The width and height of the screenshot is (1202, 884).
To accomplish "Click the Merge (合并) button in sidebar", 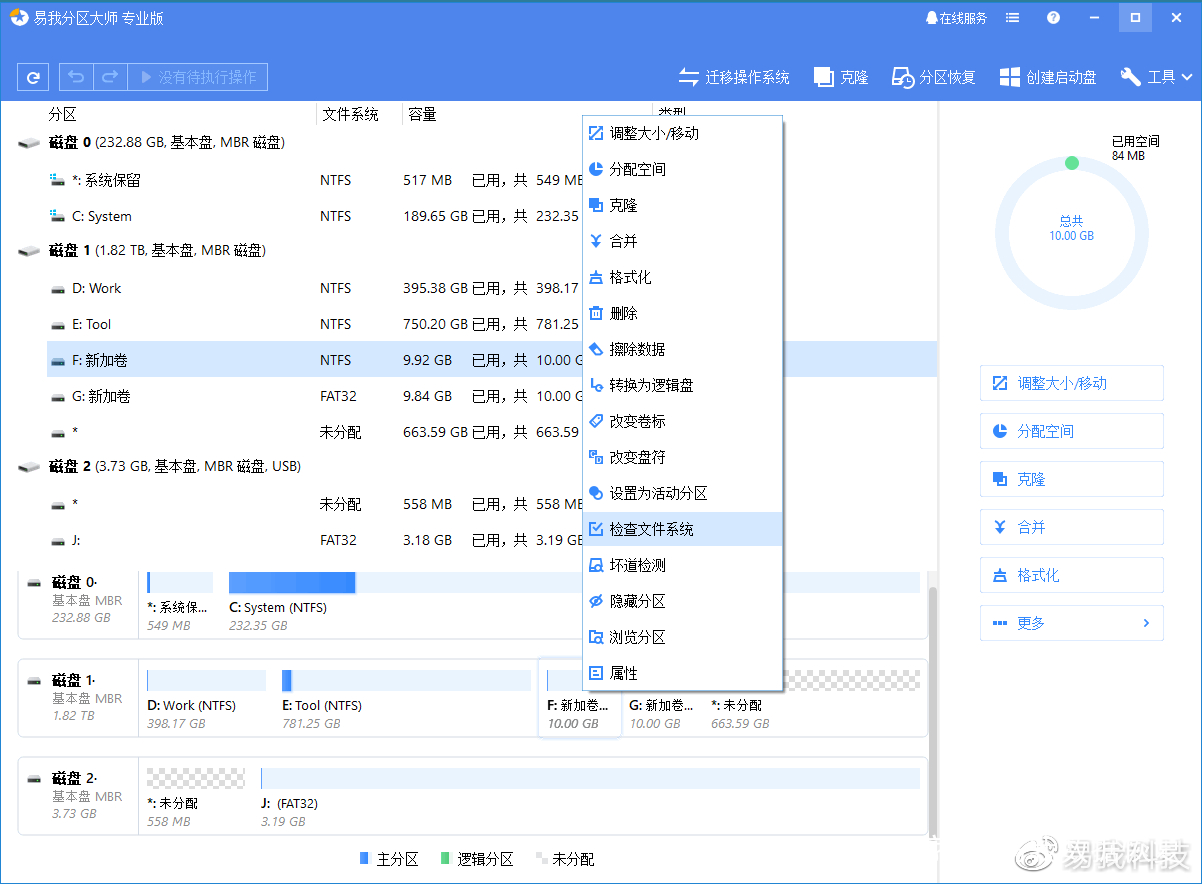I will pyautogui.click(x=1071, y=527).
